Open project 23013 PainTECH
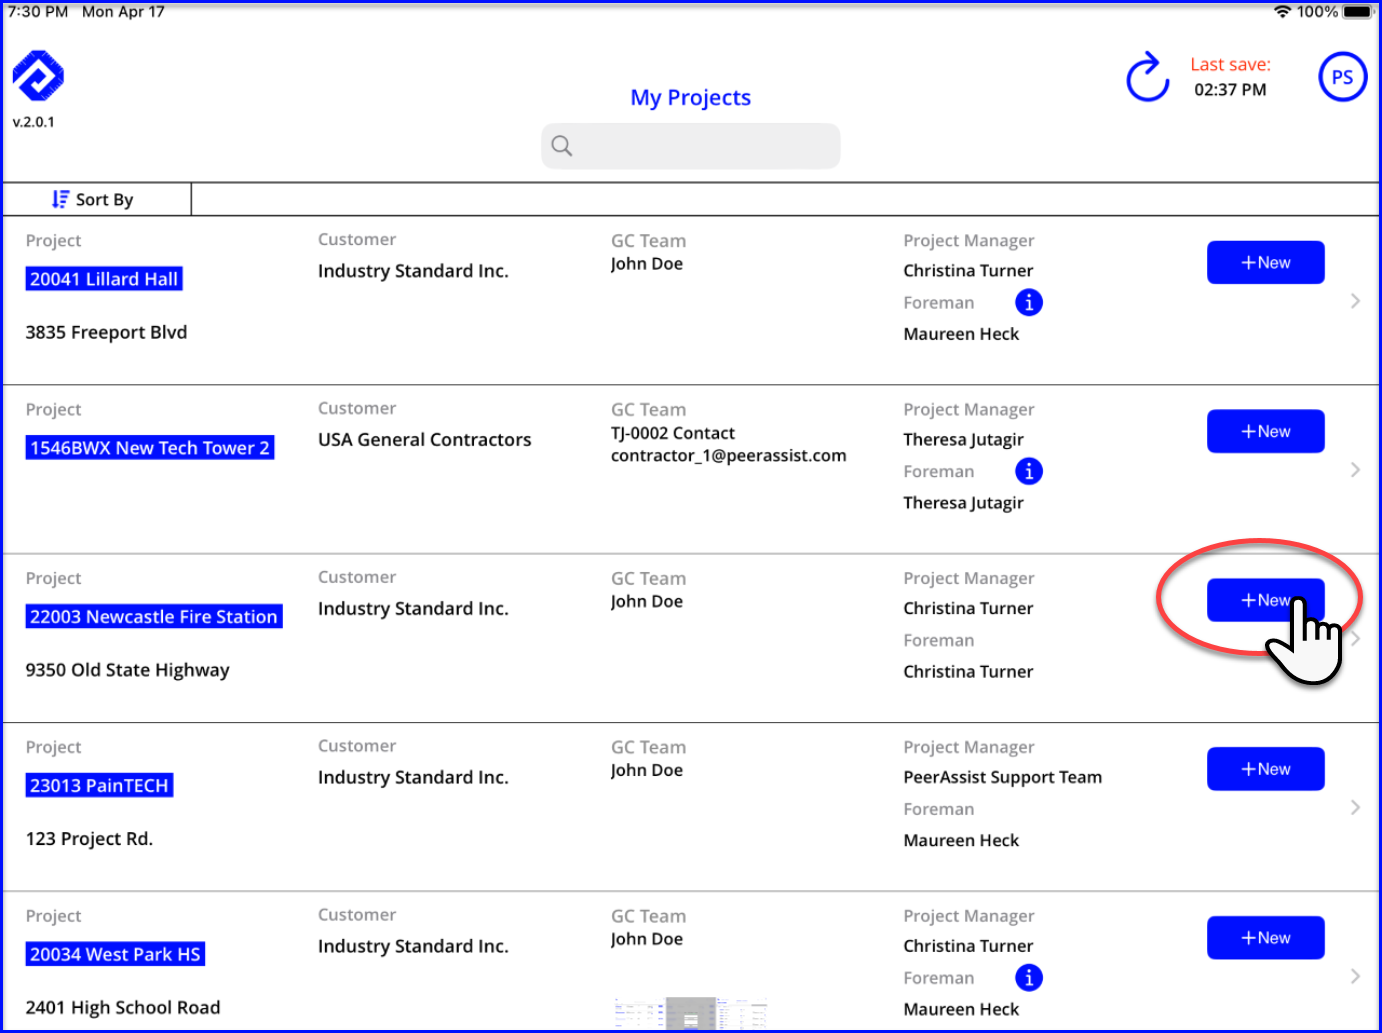Screen dimensions: 1382x1033 pos(99,786)
